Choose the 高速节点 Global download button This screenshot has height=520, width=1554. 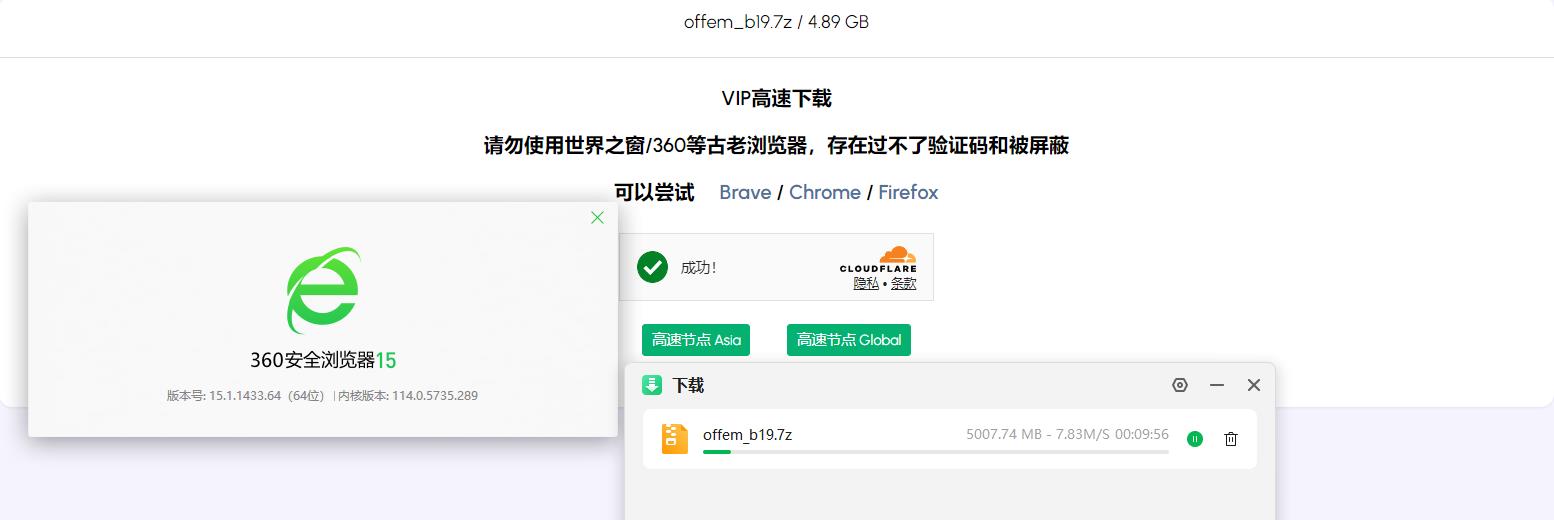849,340
